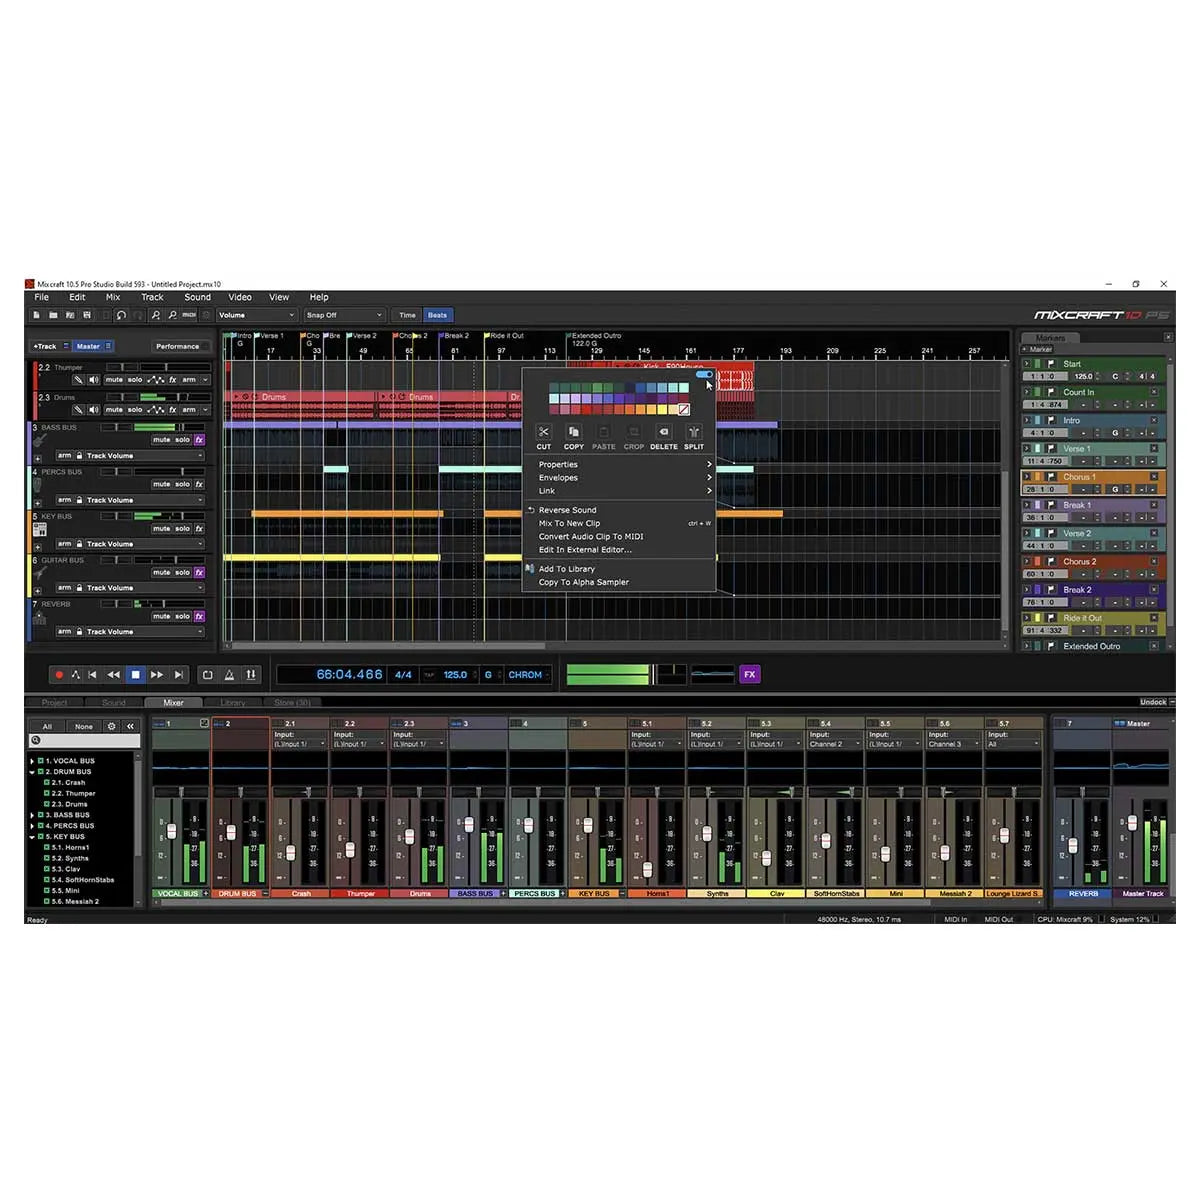The image size is (1200, 1200).
Task: Solo the Drums track
Action: [134, 410]
